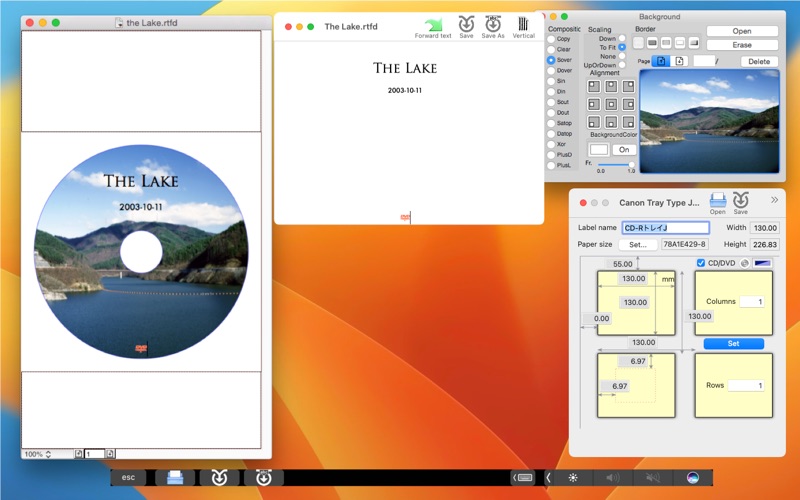
Task: Click the Label name input field
Action: coord(665,228)
